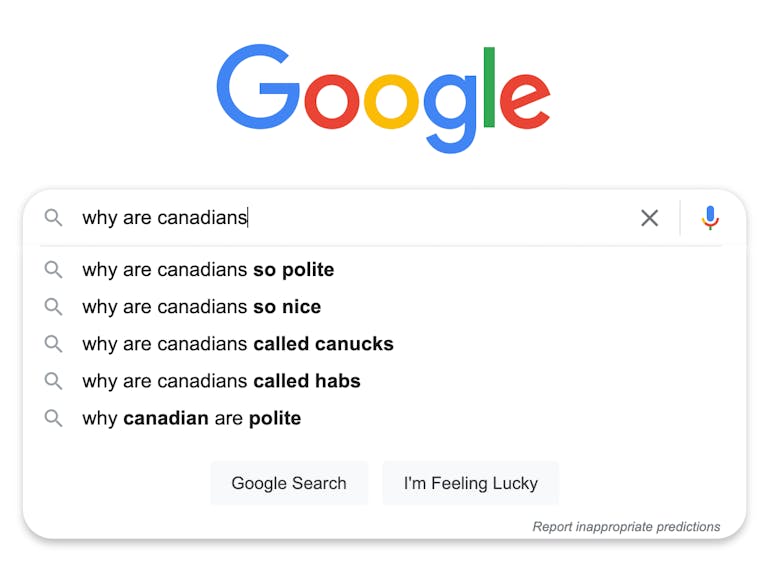This screenshot has height=569, width=768.
Task: Select suggestion "why are canadians so nice"
Action: point(201,307)
